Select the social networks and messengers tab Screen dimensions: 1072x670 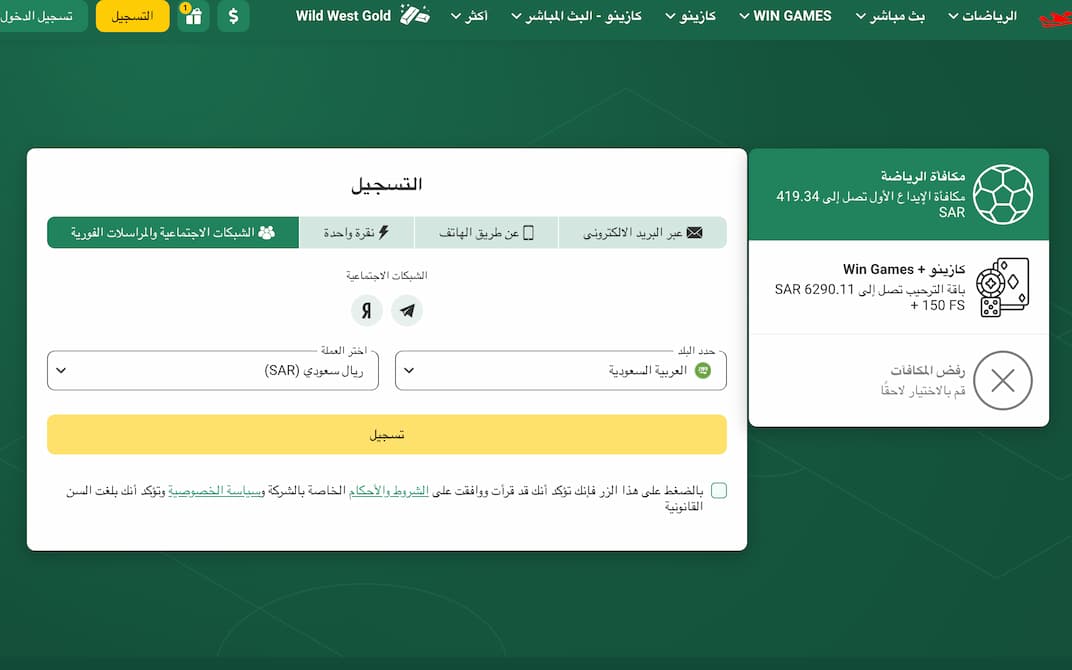click(173, 232)
